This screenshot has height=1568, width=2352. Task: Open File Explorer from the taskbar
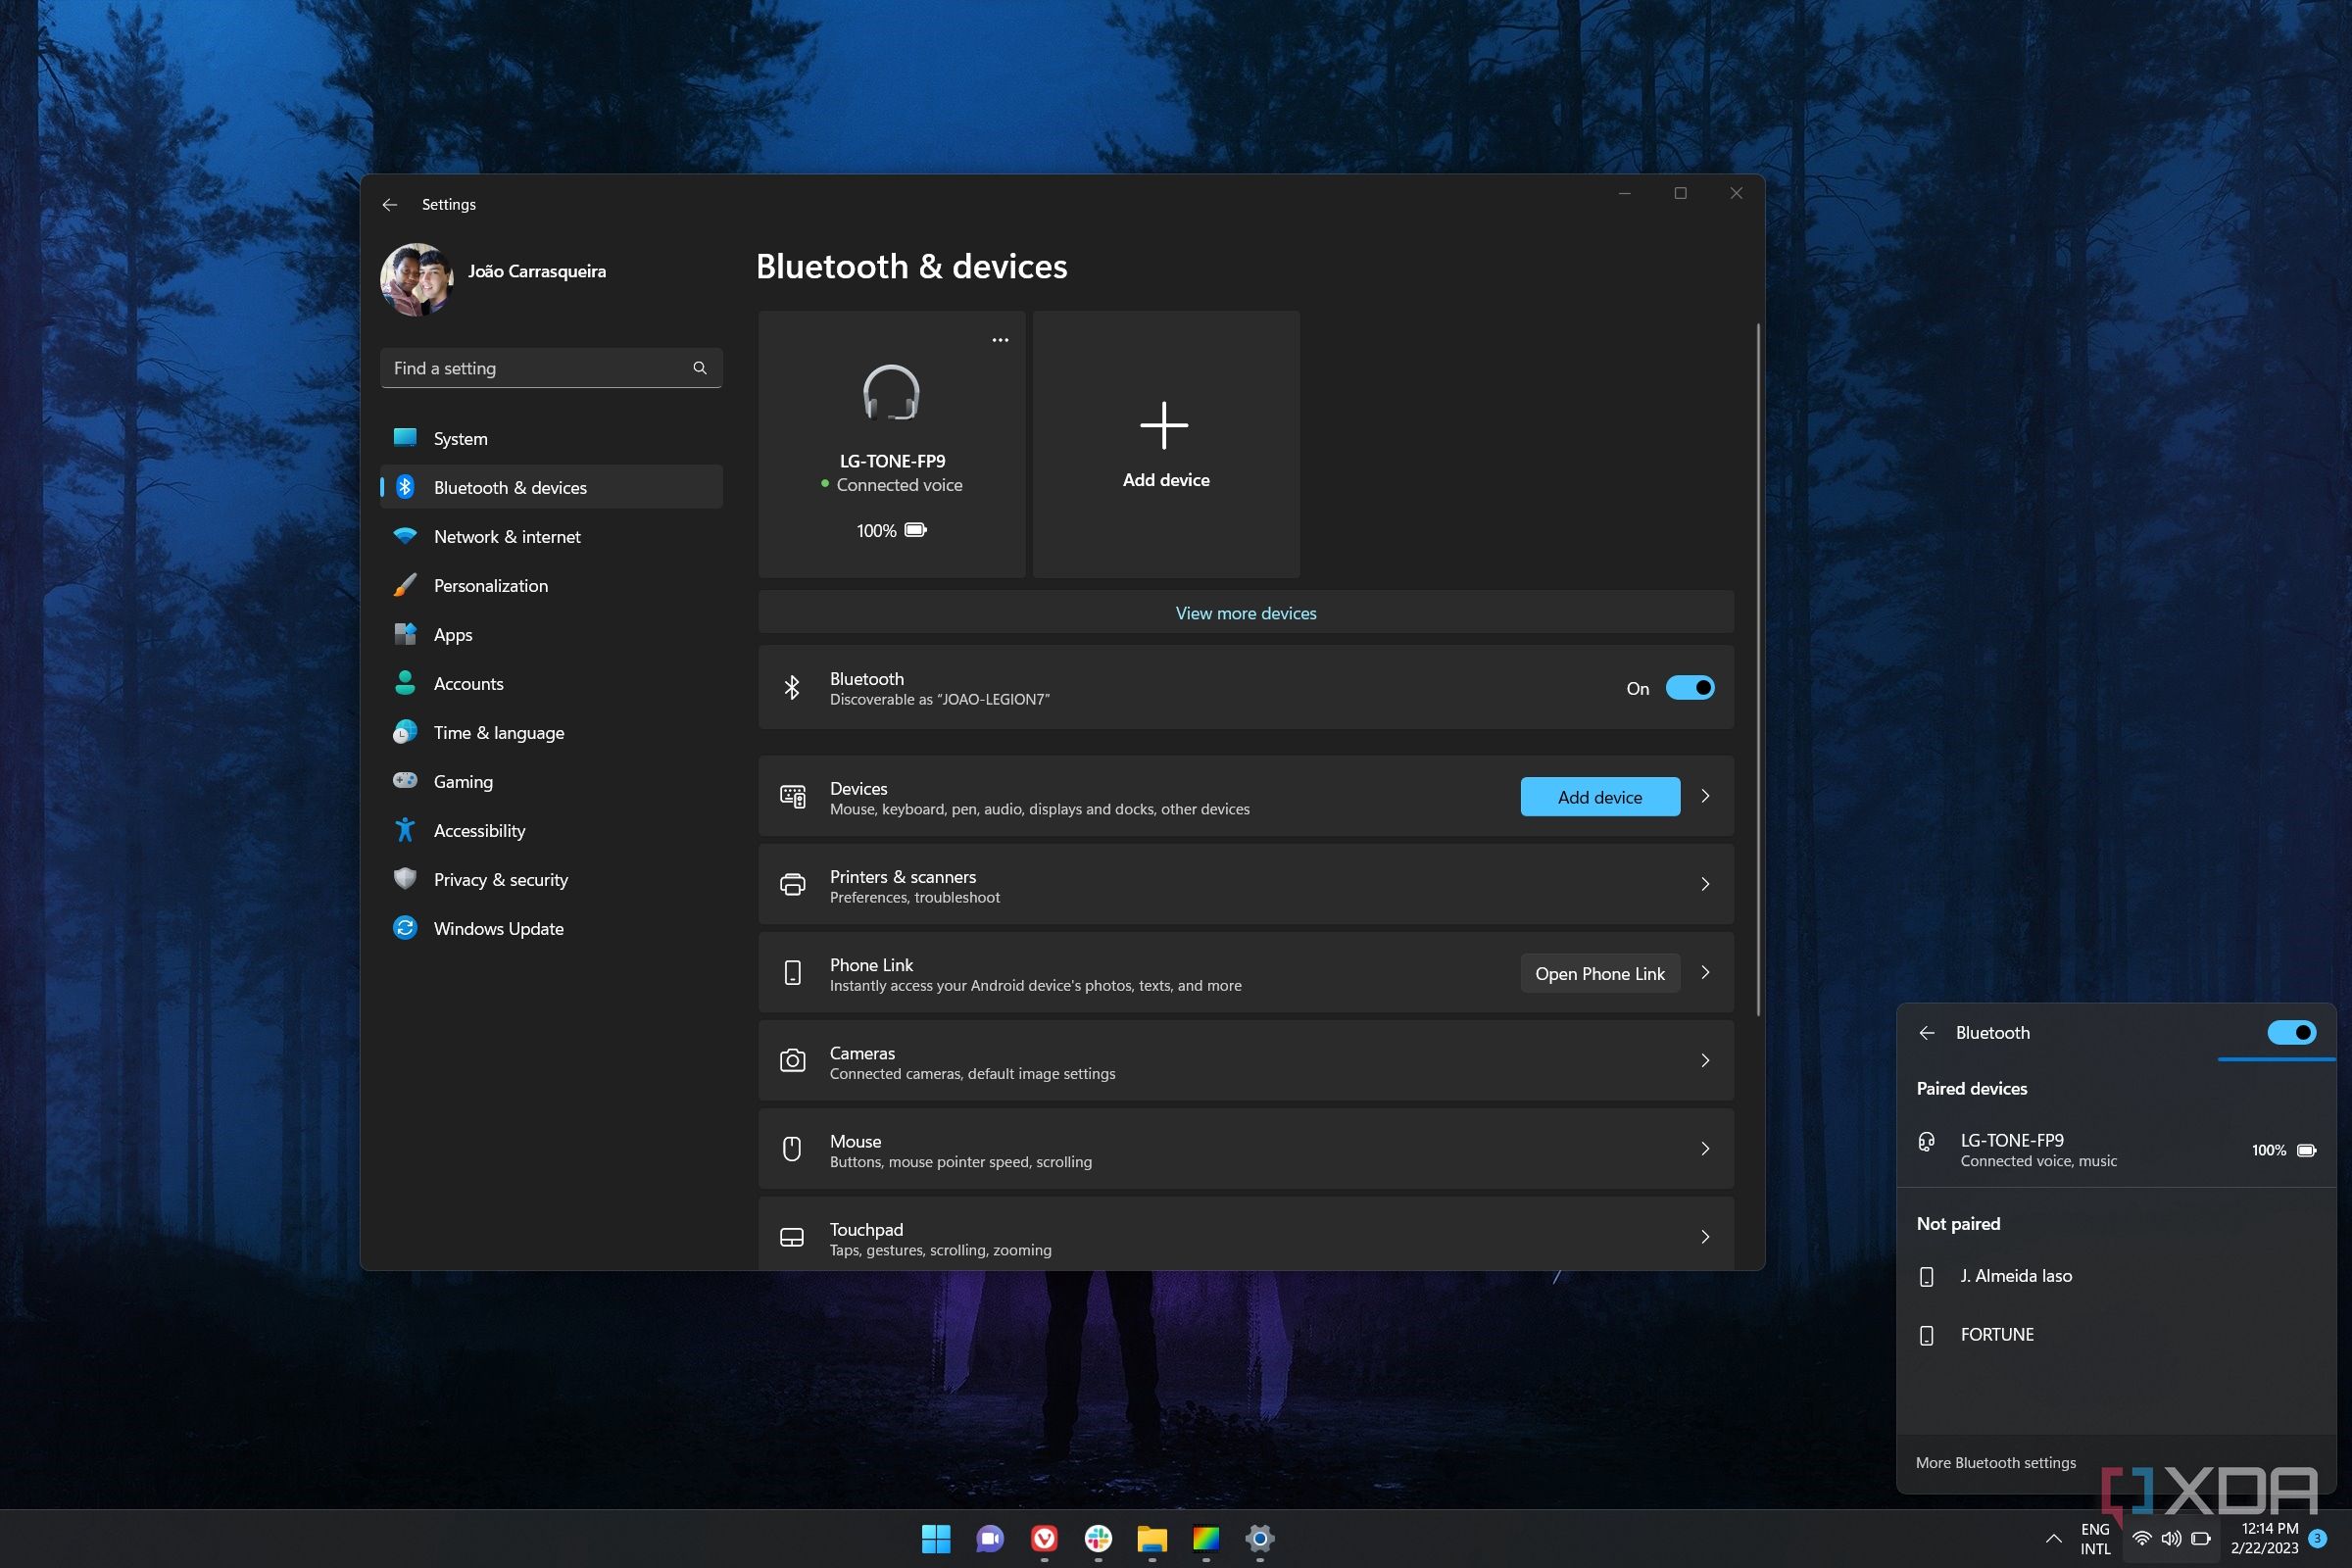[x=1152, y=1538]
